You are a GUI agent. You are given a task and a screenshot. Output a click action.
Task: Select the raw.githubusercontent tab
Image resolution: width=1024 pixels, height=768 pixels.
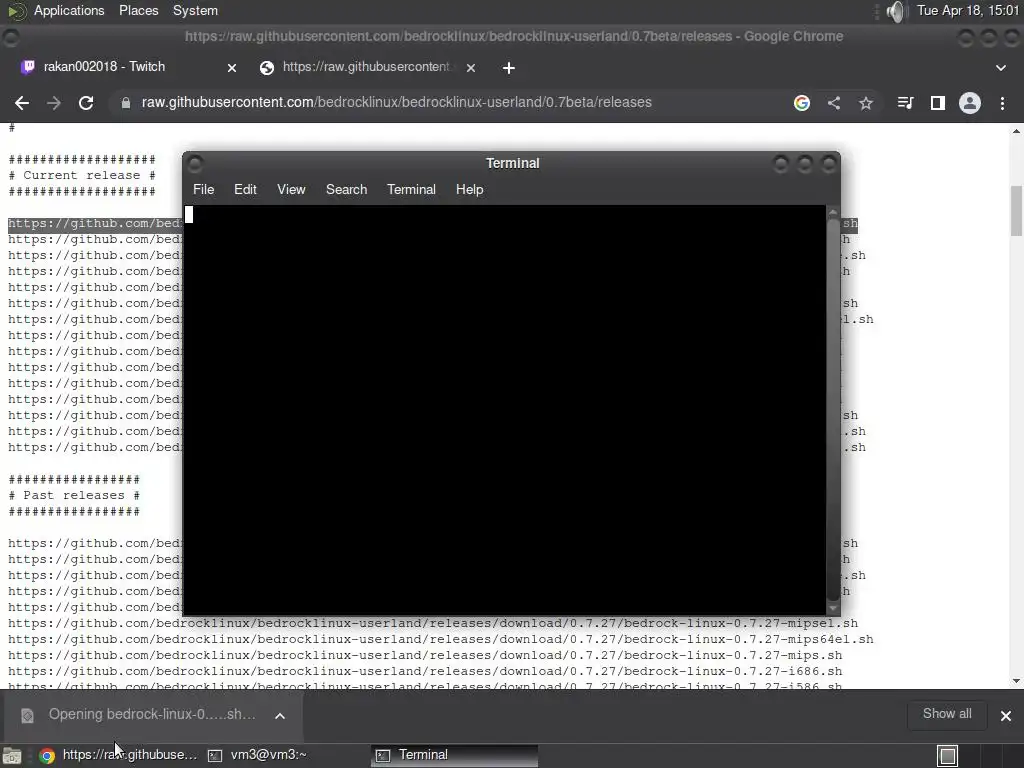click(x=367, y=67)
